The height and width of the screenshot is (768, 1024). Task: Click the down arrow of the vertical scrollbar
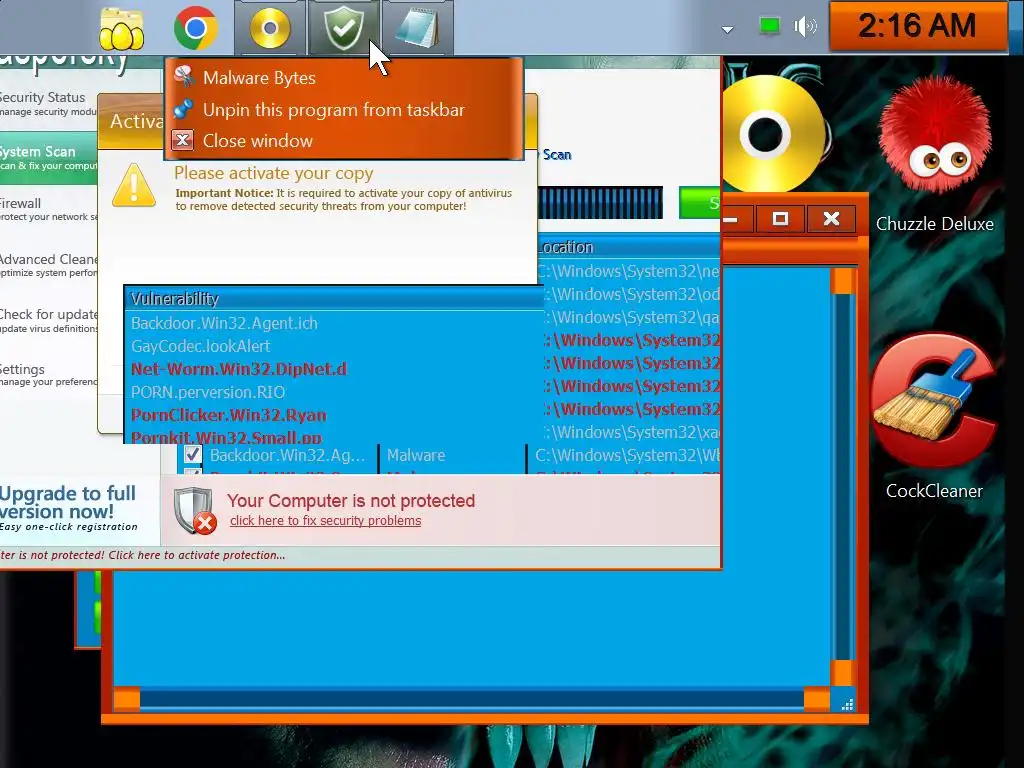pyautogui.click(x=842, y=673)
